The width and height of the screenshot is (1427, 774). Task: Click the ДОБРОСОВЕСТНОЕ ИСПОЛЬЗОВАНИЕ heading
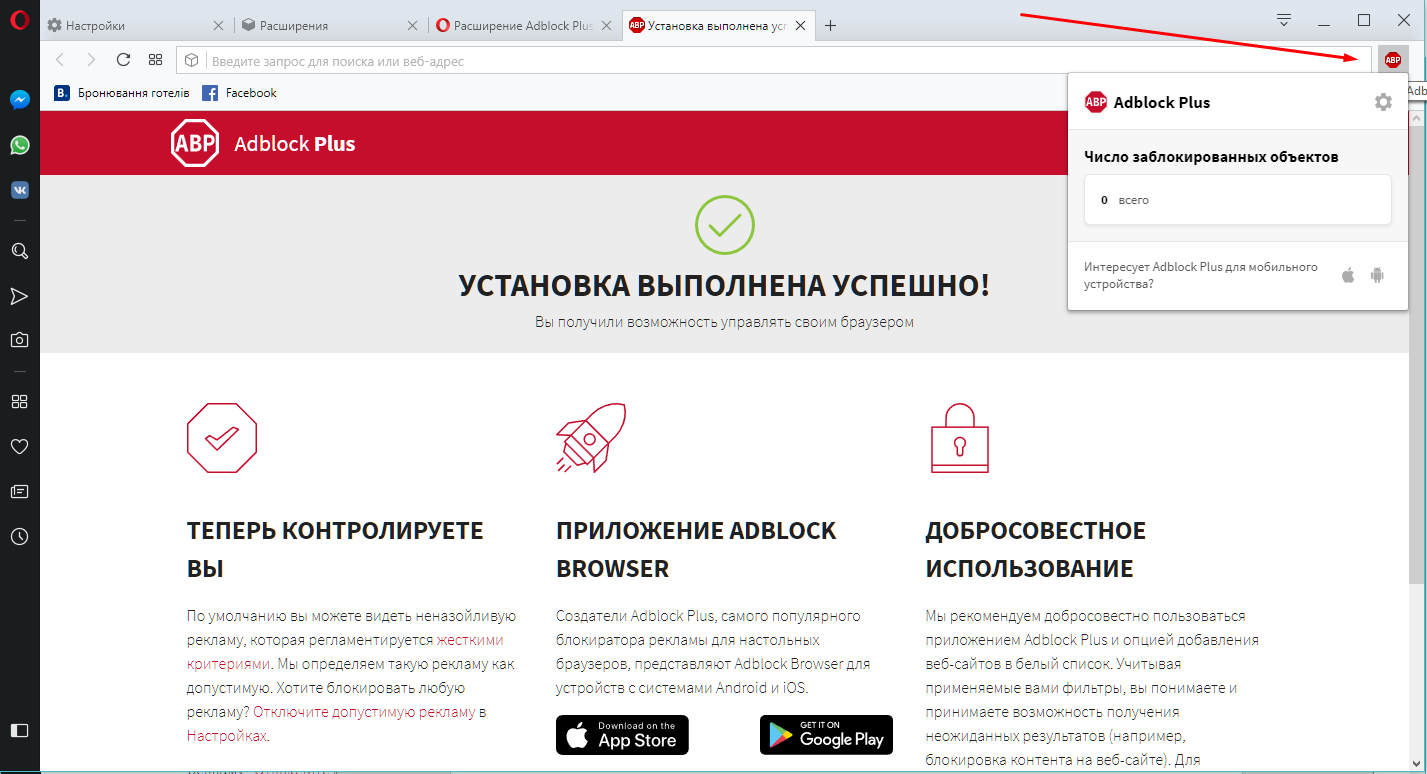tap(1035, 549)
